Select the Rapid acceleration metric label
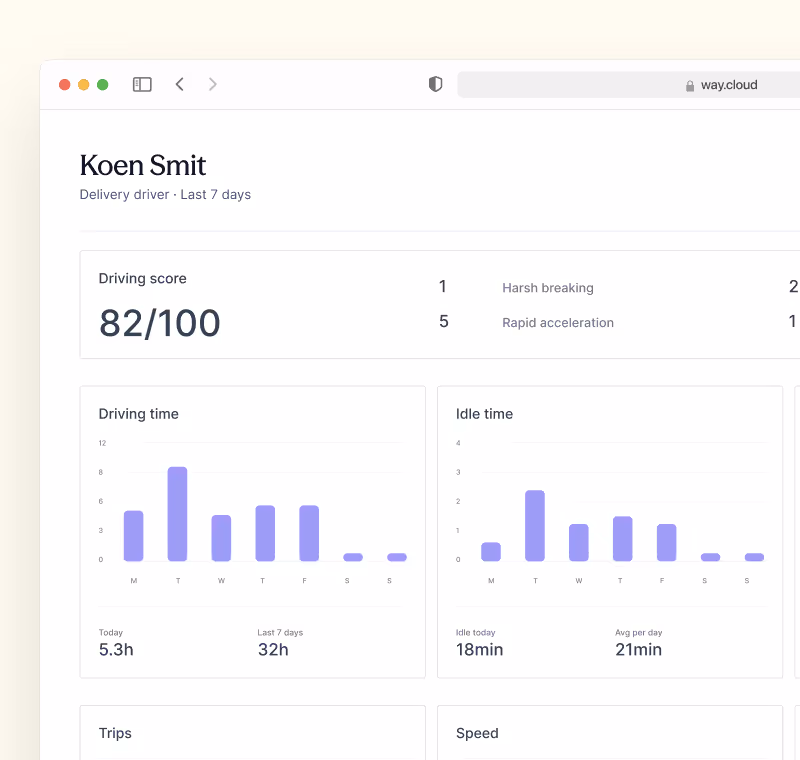This screenshot has height=760, width=800. tap(558, 322)
